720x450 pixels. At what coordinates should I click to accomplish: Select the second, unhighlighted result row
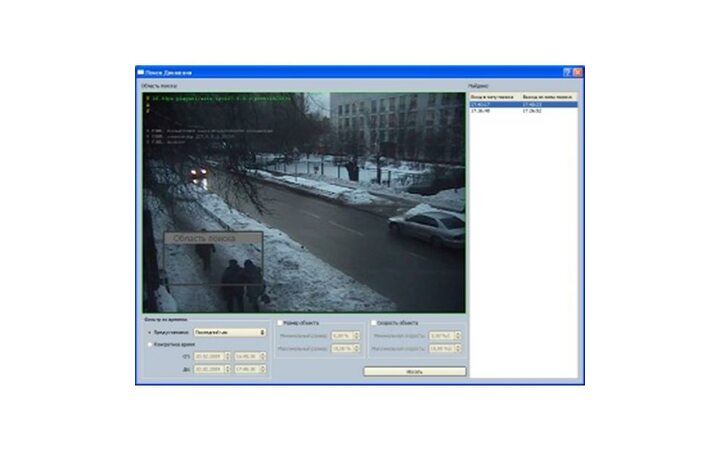pos(523,111)
